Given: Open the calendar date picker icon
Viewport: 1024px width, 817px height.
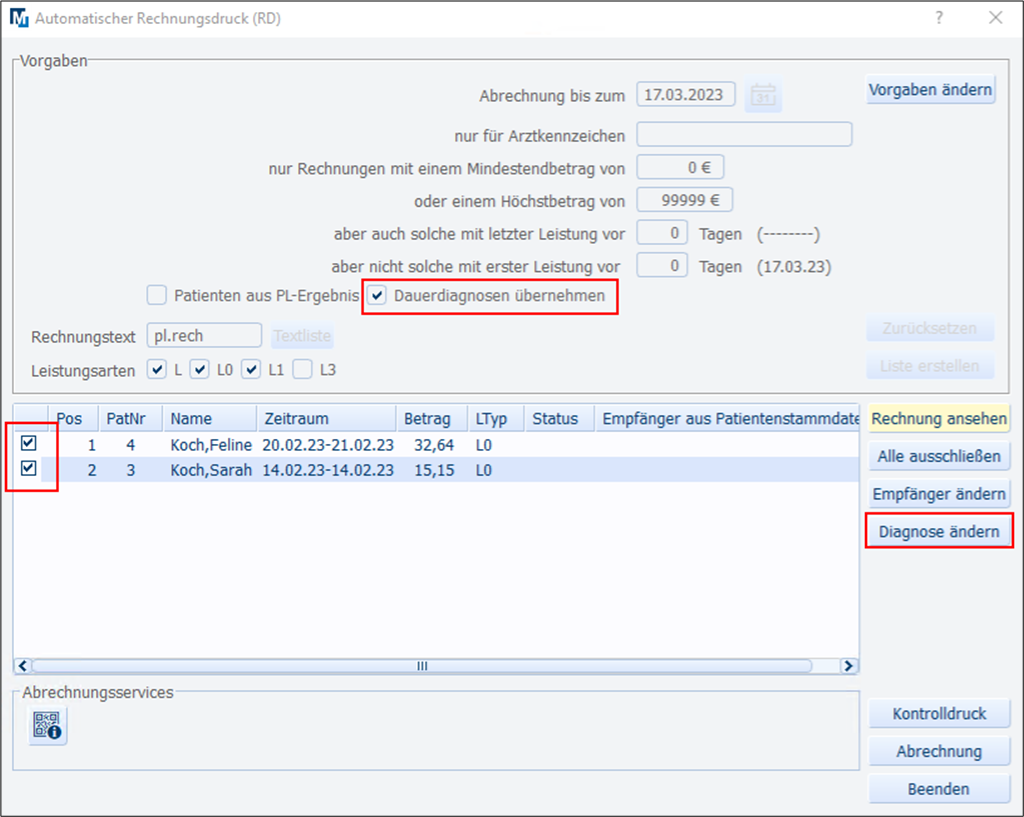Looking at the screenshot, I should tap(763, 96).
